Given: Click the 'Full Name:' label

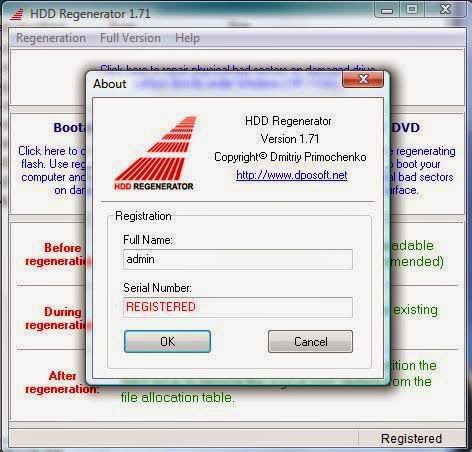Looking at the screenshot, I should pos(148,240).
